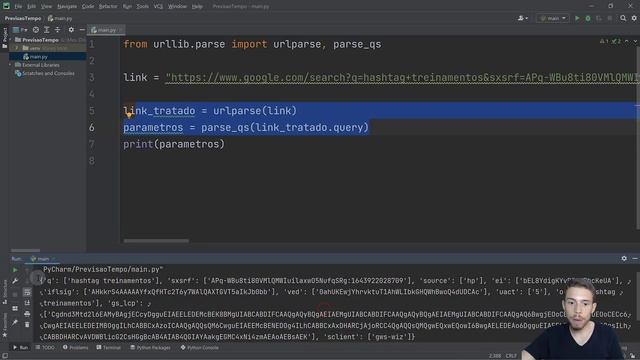Open the Code menu
The height and width of the screenshot is (360, 640).
tap(88, 7)
